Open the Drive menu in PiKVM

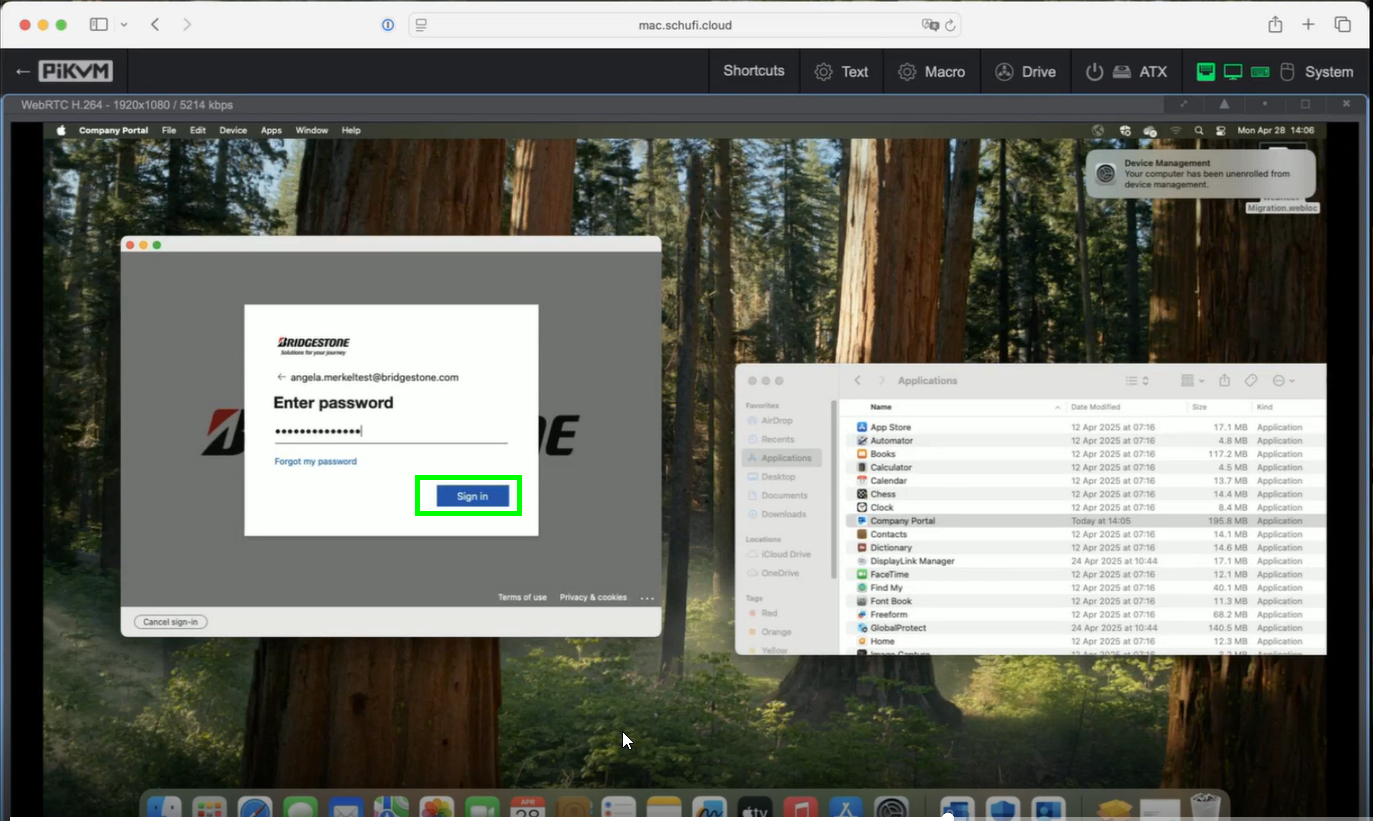click(x=1025, y=72)
